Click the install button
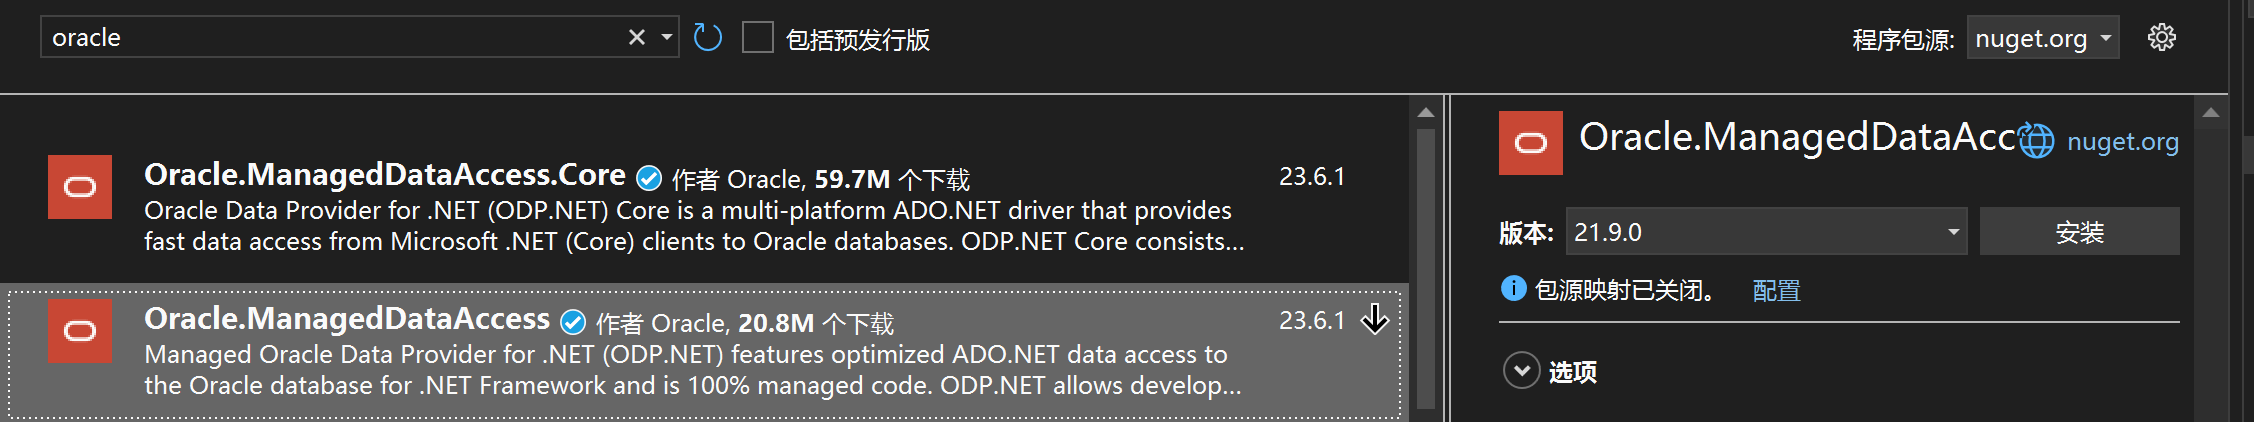 pyautogui.click(x=2079, y=232)
